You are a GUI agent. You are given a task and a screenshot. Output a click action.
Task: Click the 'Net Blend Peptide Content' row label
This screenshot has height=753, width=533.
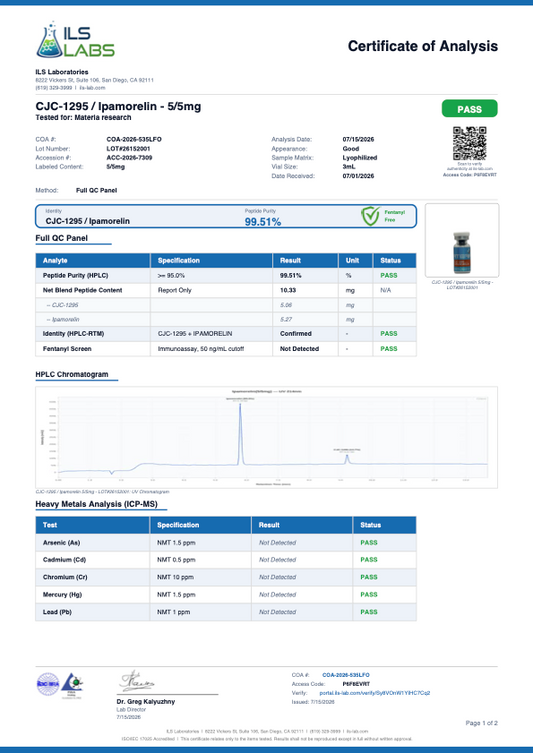point(83,290)
